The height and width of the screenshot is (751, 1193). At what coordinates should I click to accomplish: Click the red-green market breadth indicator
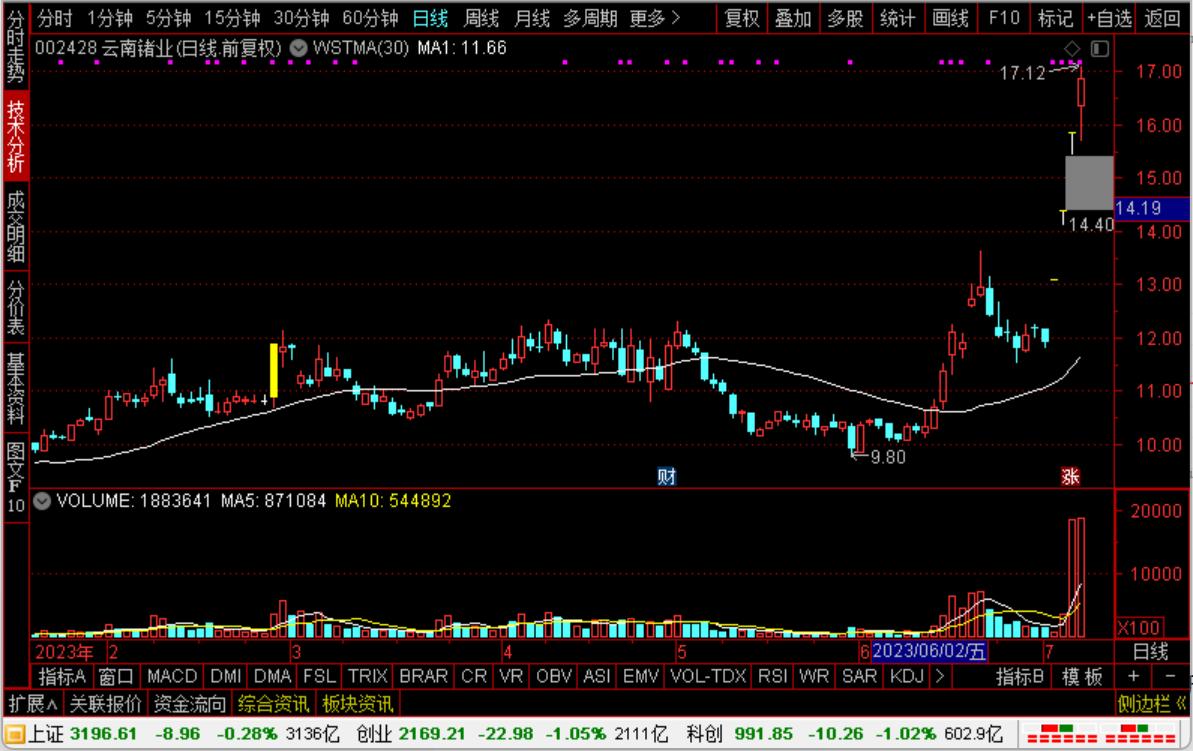[1100, 734]
